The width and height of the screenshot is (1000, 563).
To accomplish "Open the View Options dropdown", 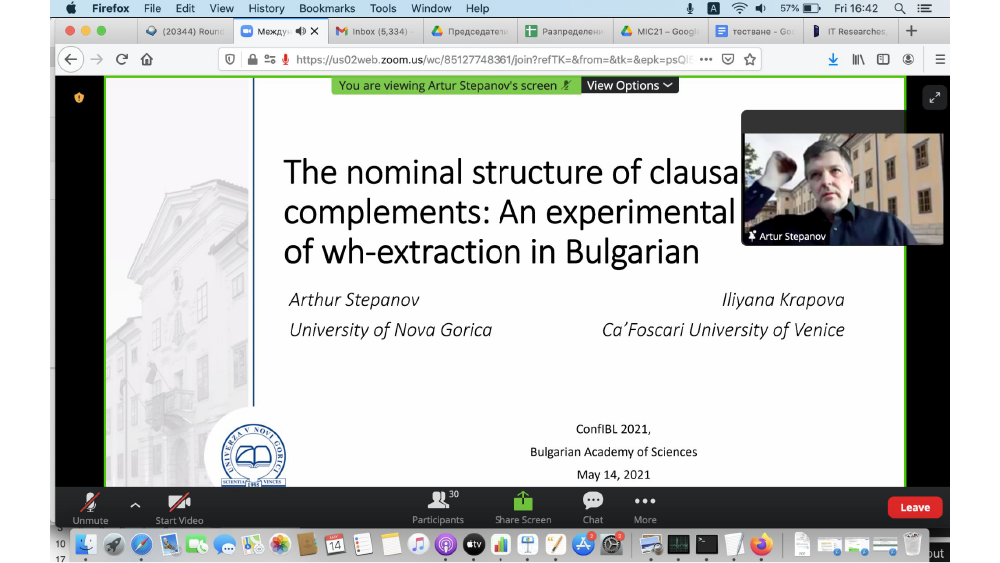I will 629,86.
